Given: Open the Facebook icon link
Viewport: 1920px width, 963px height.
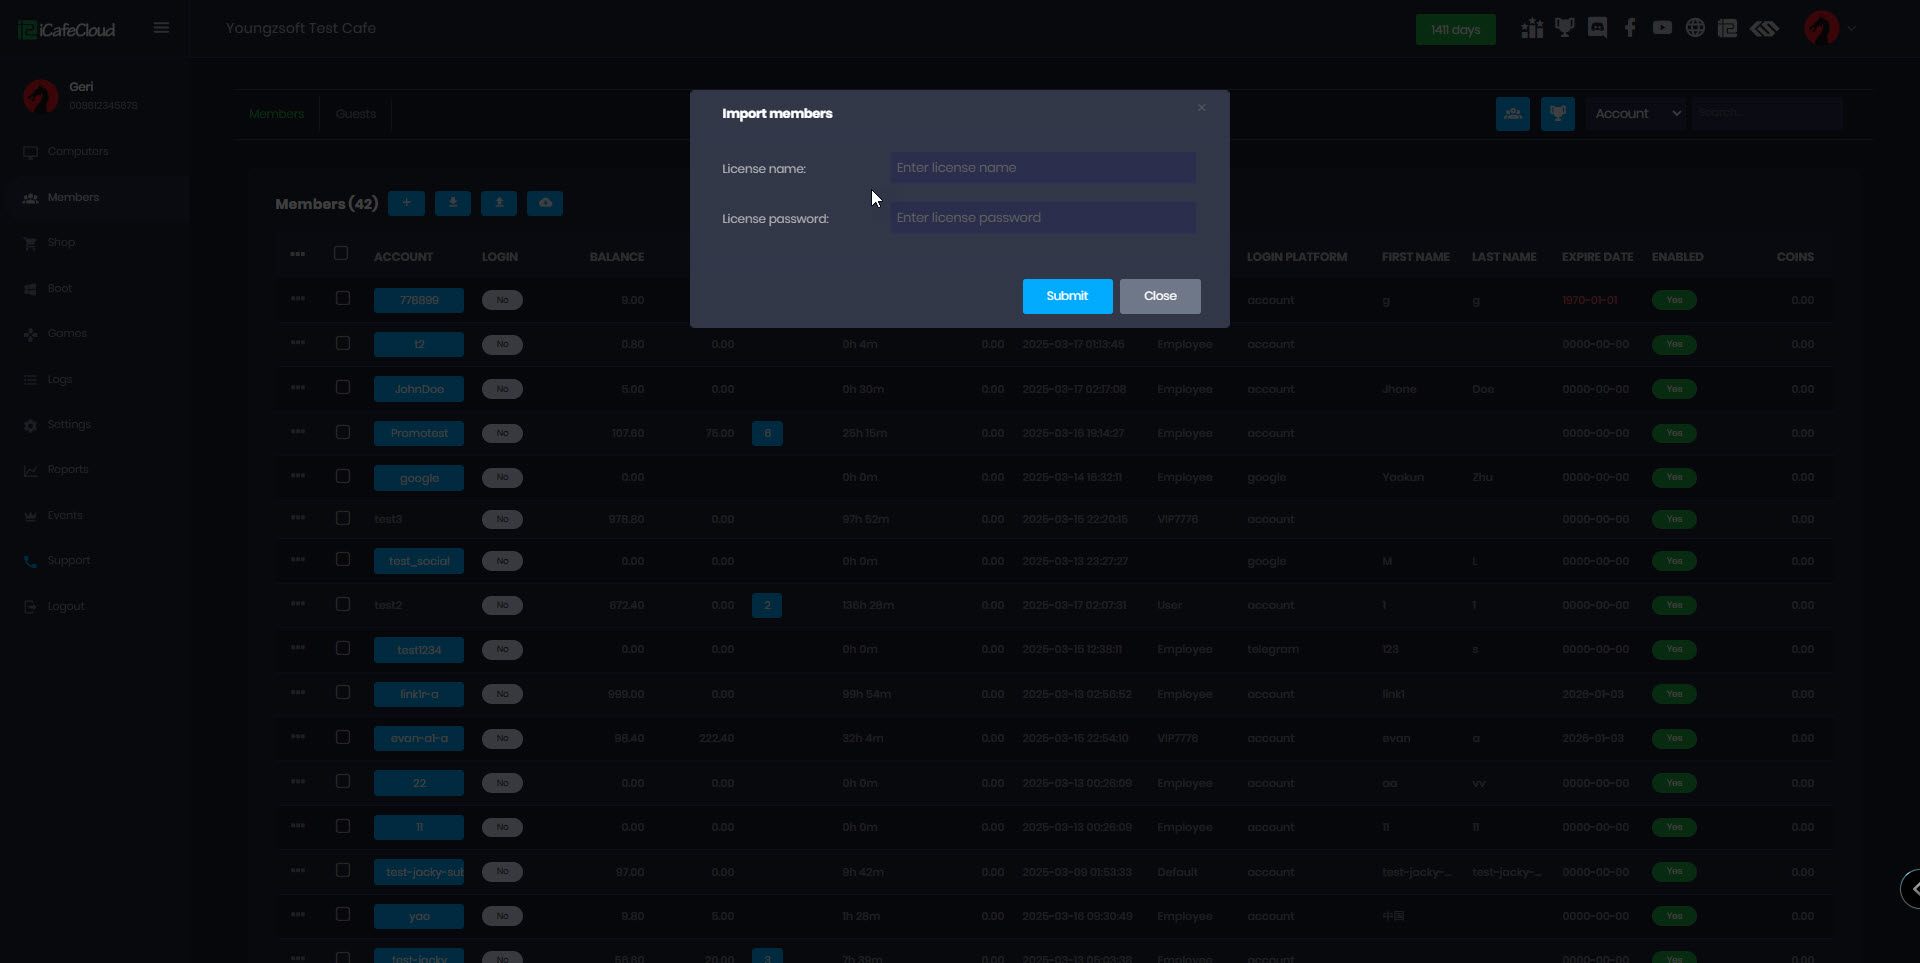Looking at the screenshot, I should coord(1630,28).
